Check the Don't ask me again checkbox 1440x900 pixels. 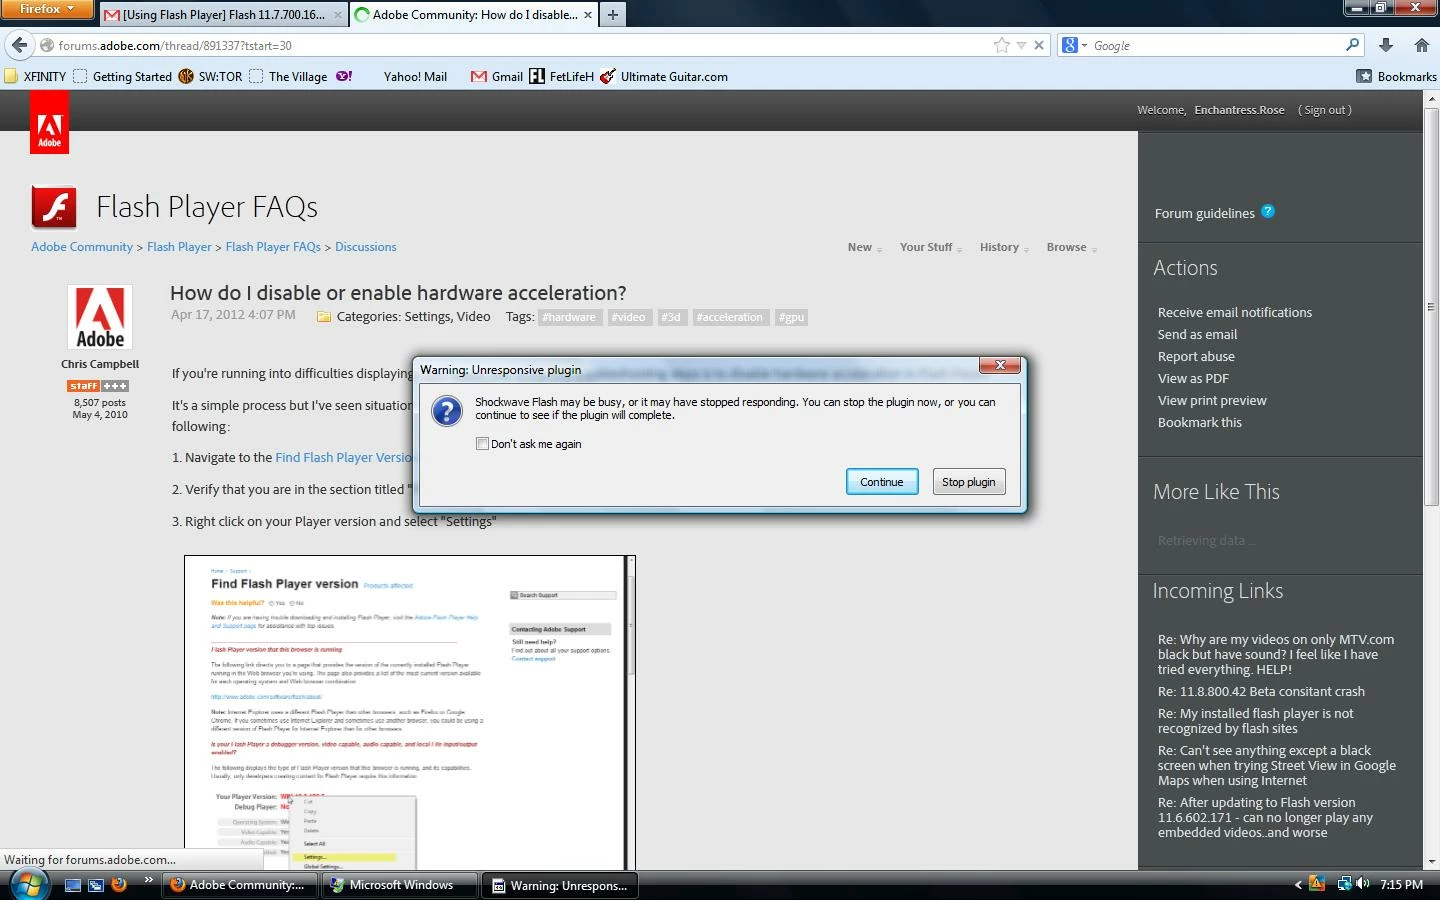(482, 444)
